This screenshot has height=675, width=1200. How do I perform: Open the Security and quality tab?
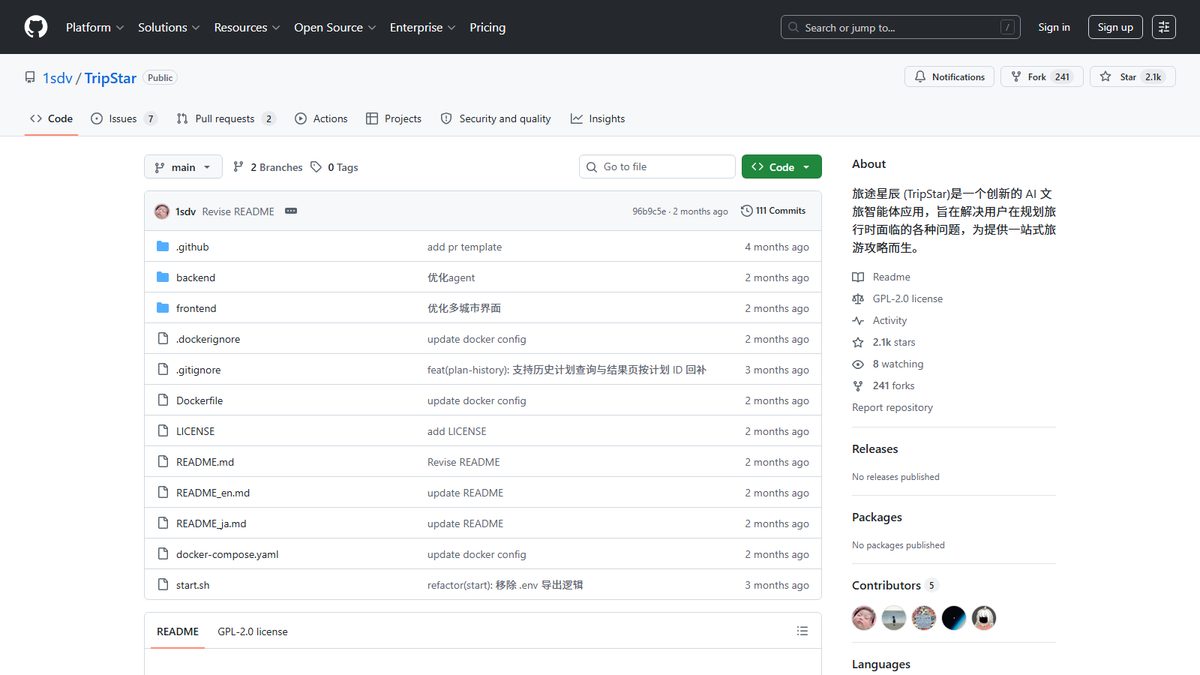495,118
